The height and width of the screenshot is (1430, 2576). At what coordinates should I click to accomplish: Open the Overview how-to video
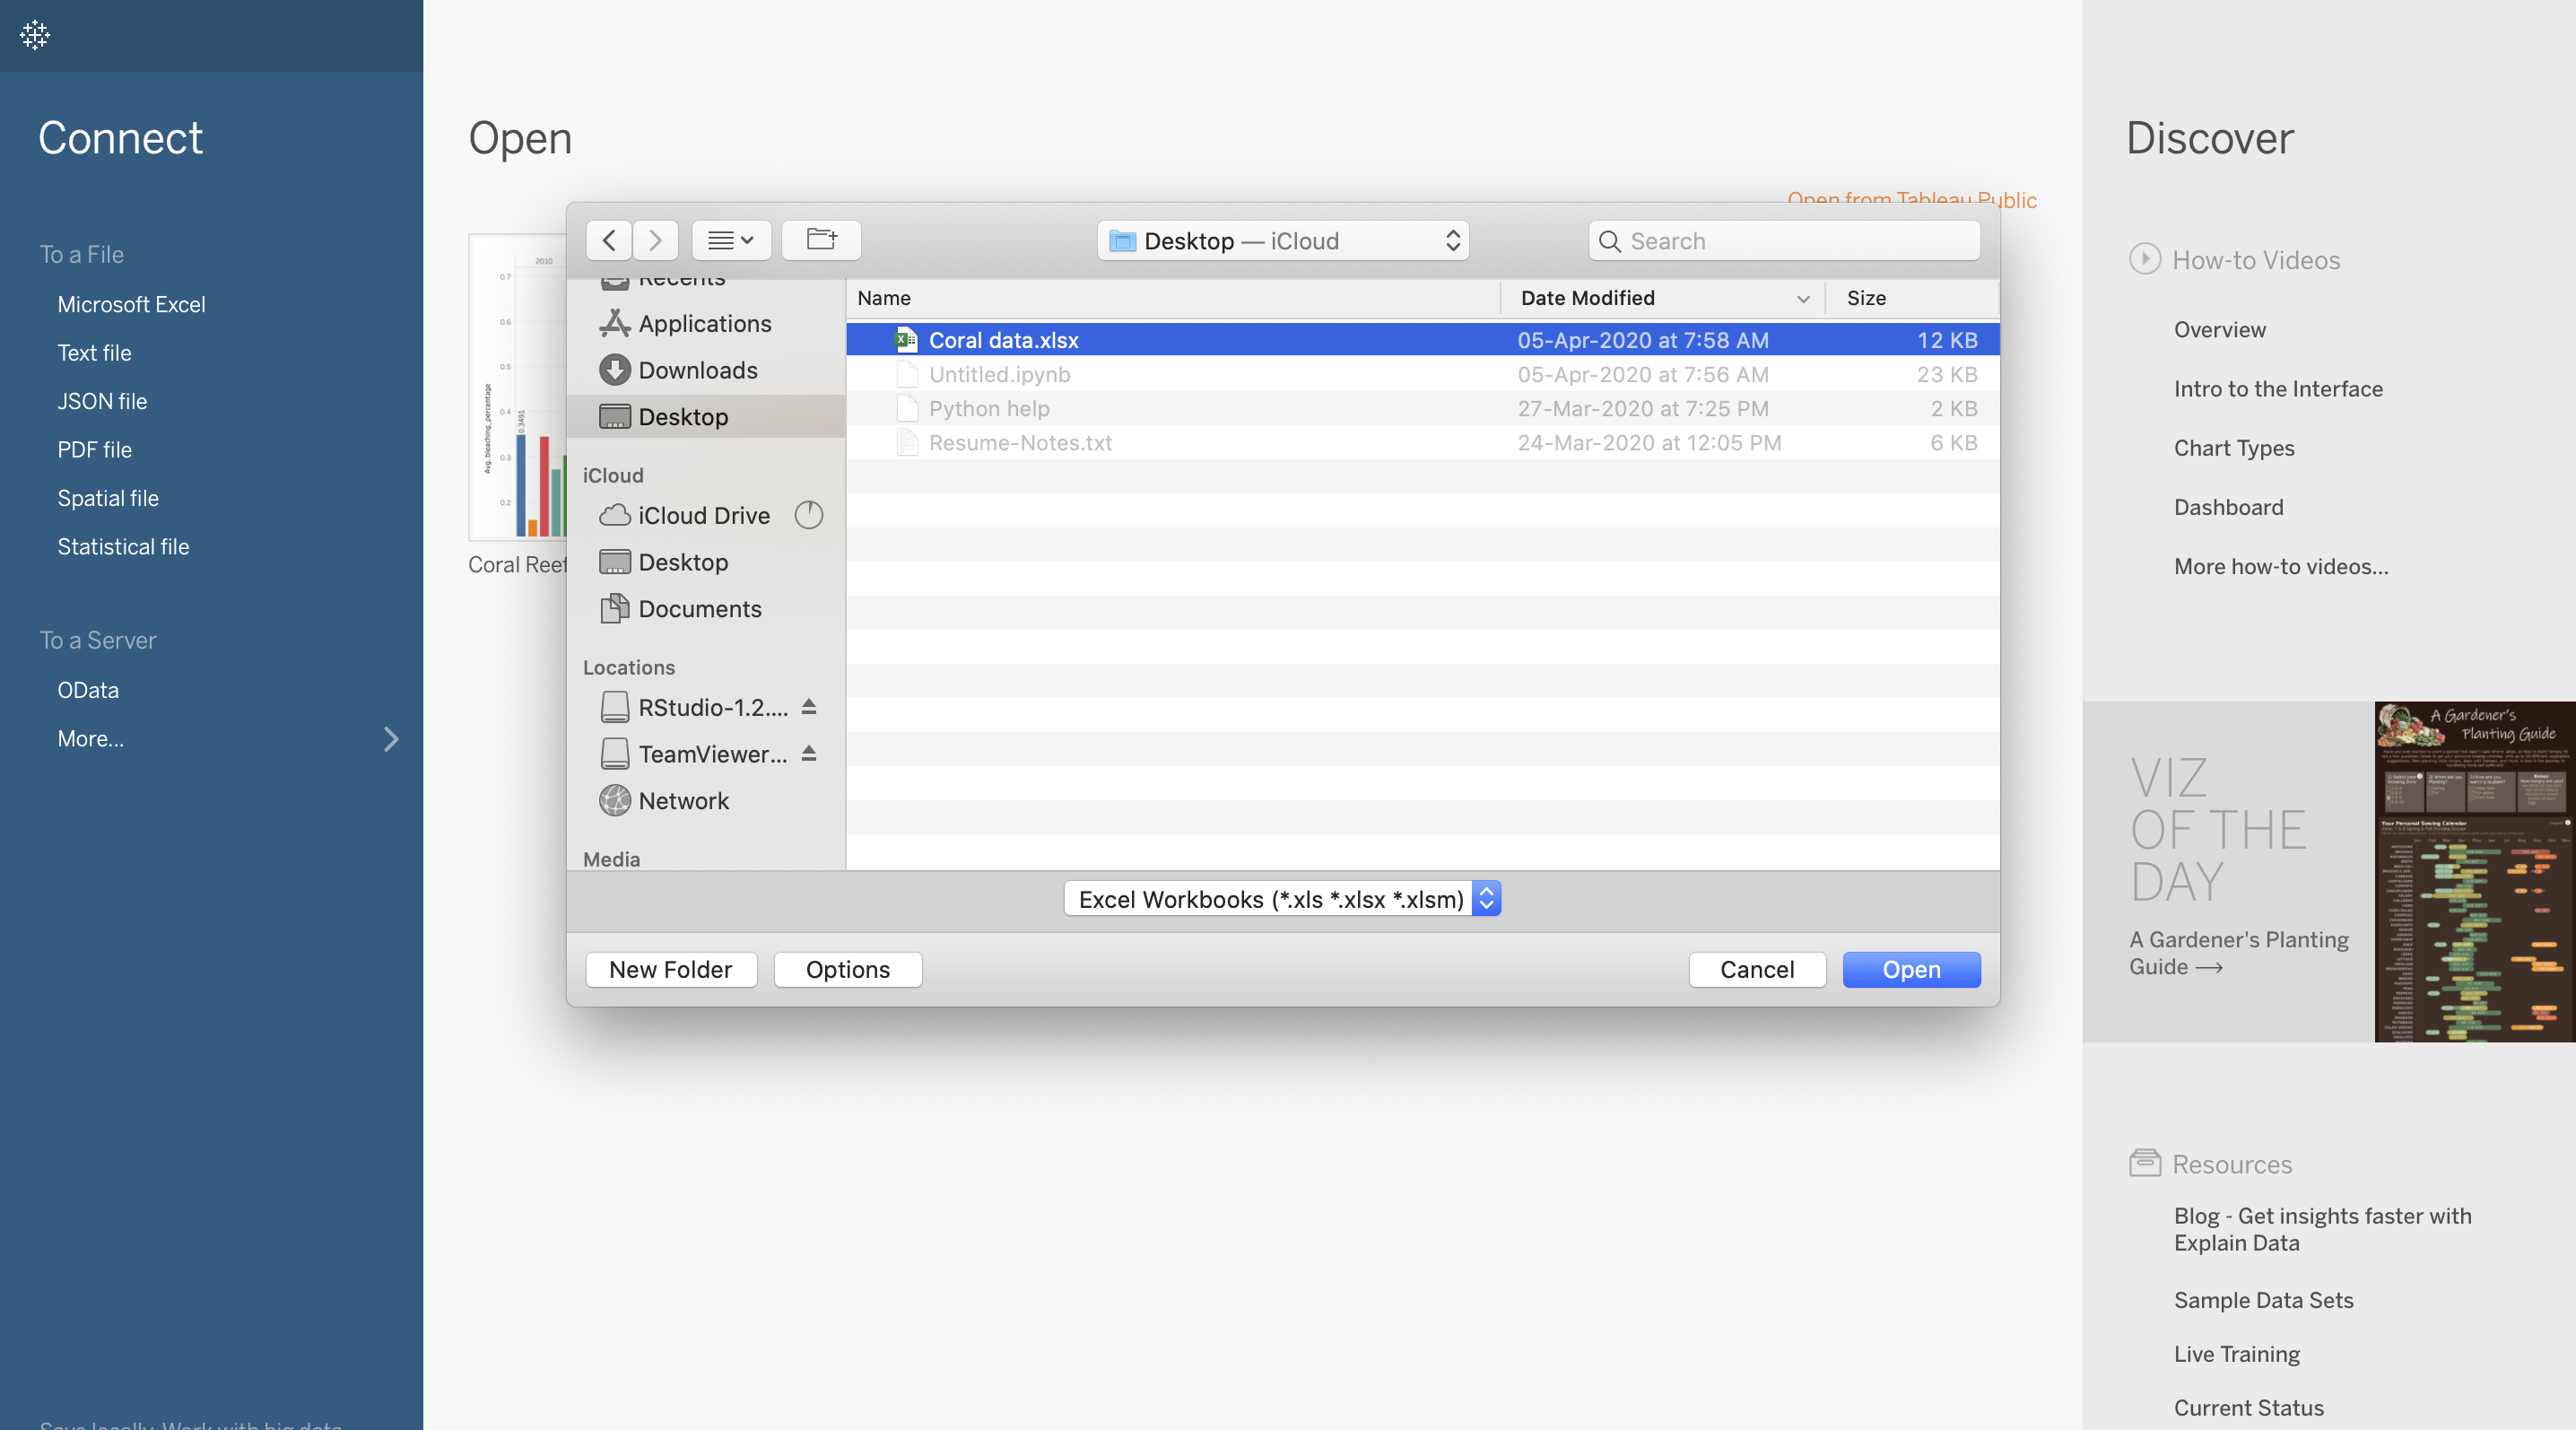pos(2220,329)
